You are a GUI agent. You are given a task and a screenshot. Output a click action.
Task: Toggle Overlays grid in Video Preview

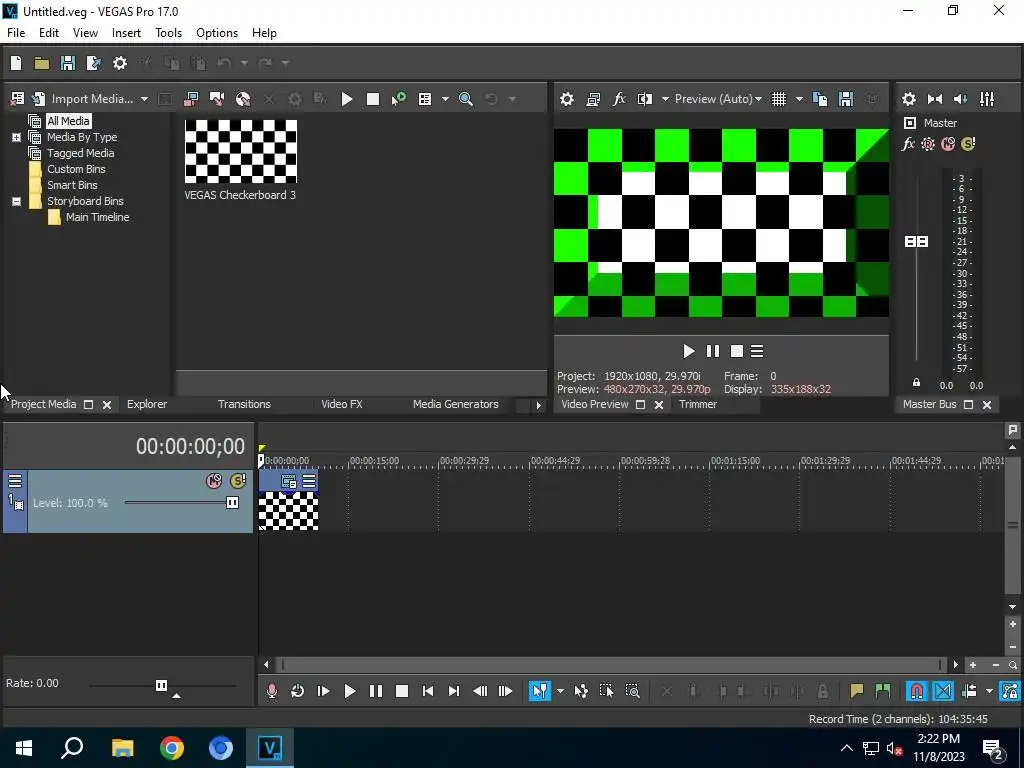(779, 99)
